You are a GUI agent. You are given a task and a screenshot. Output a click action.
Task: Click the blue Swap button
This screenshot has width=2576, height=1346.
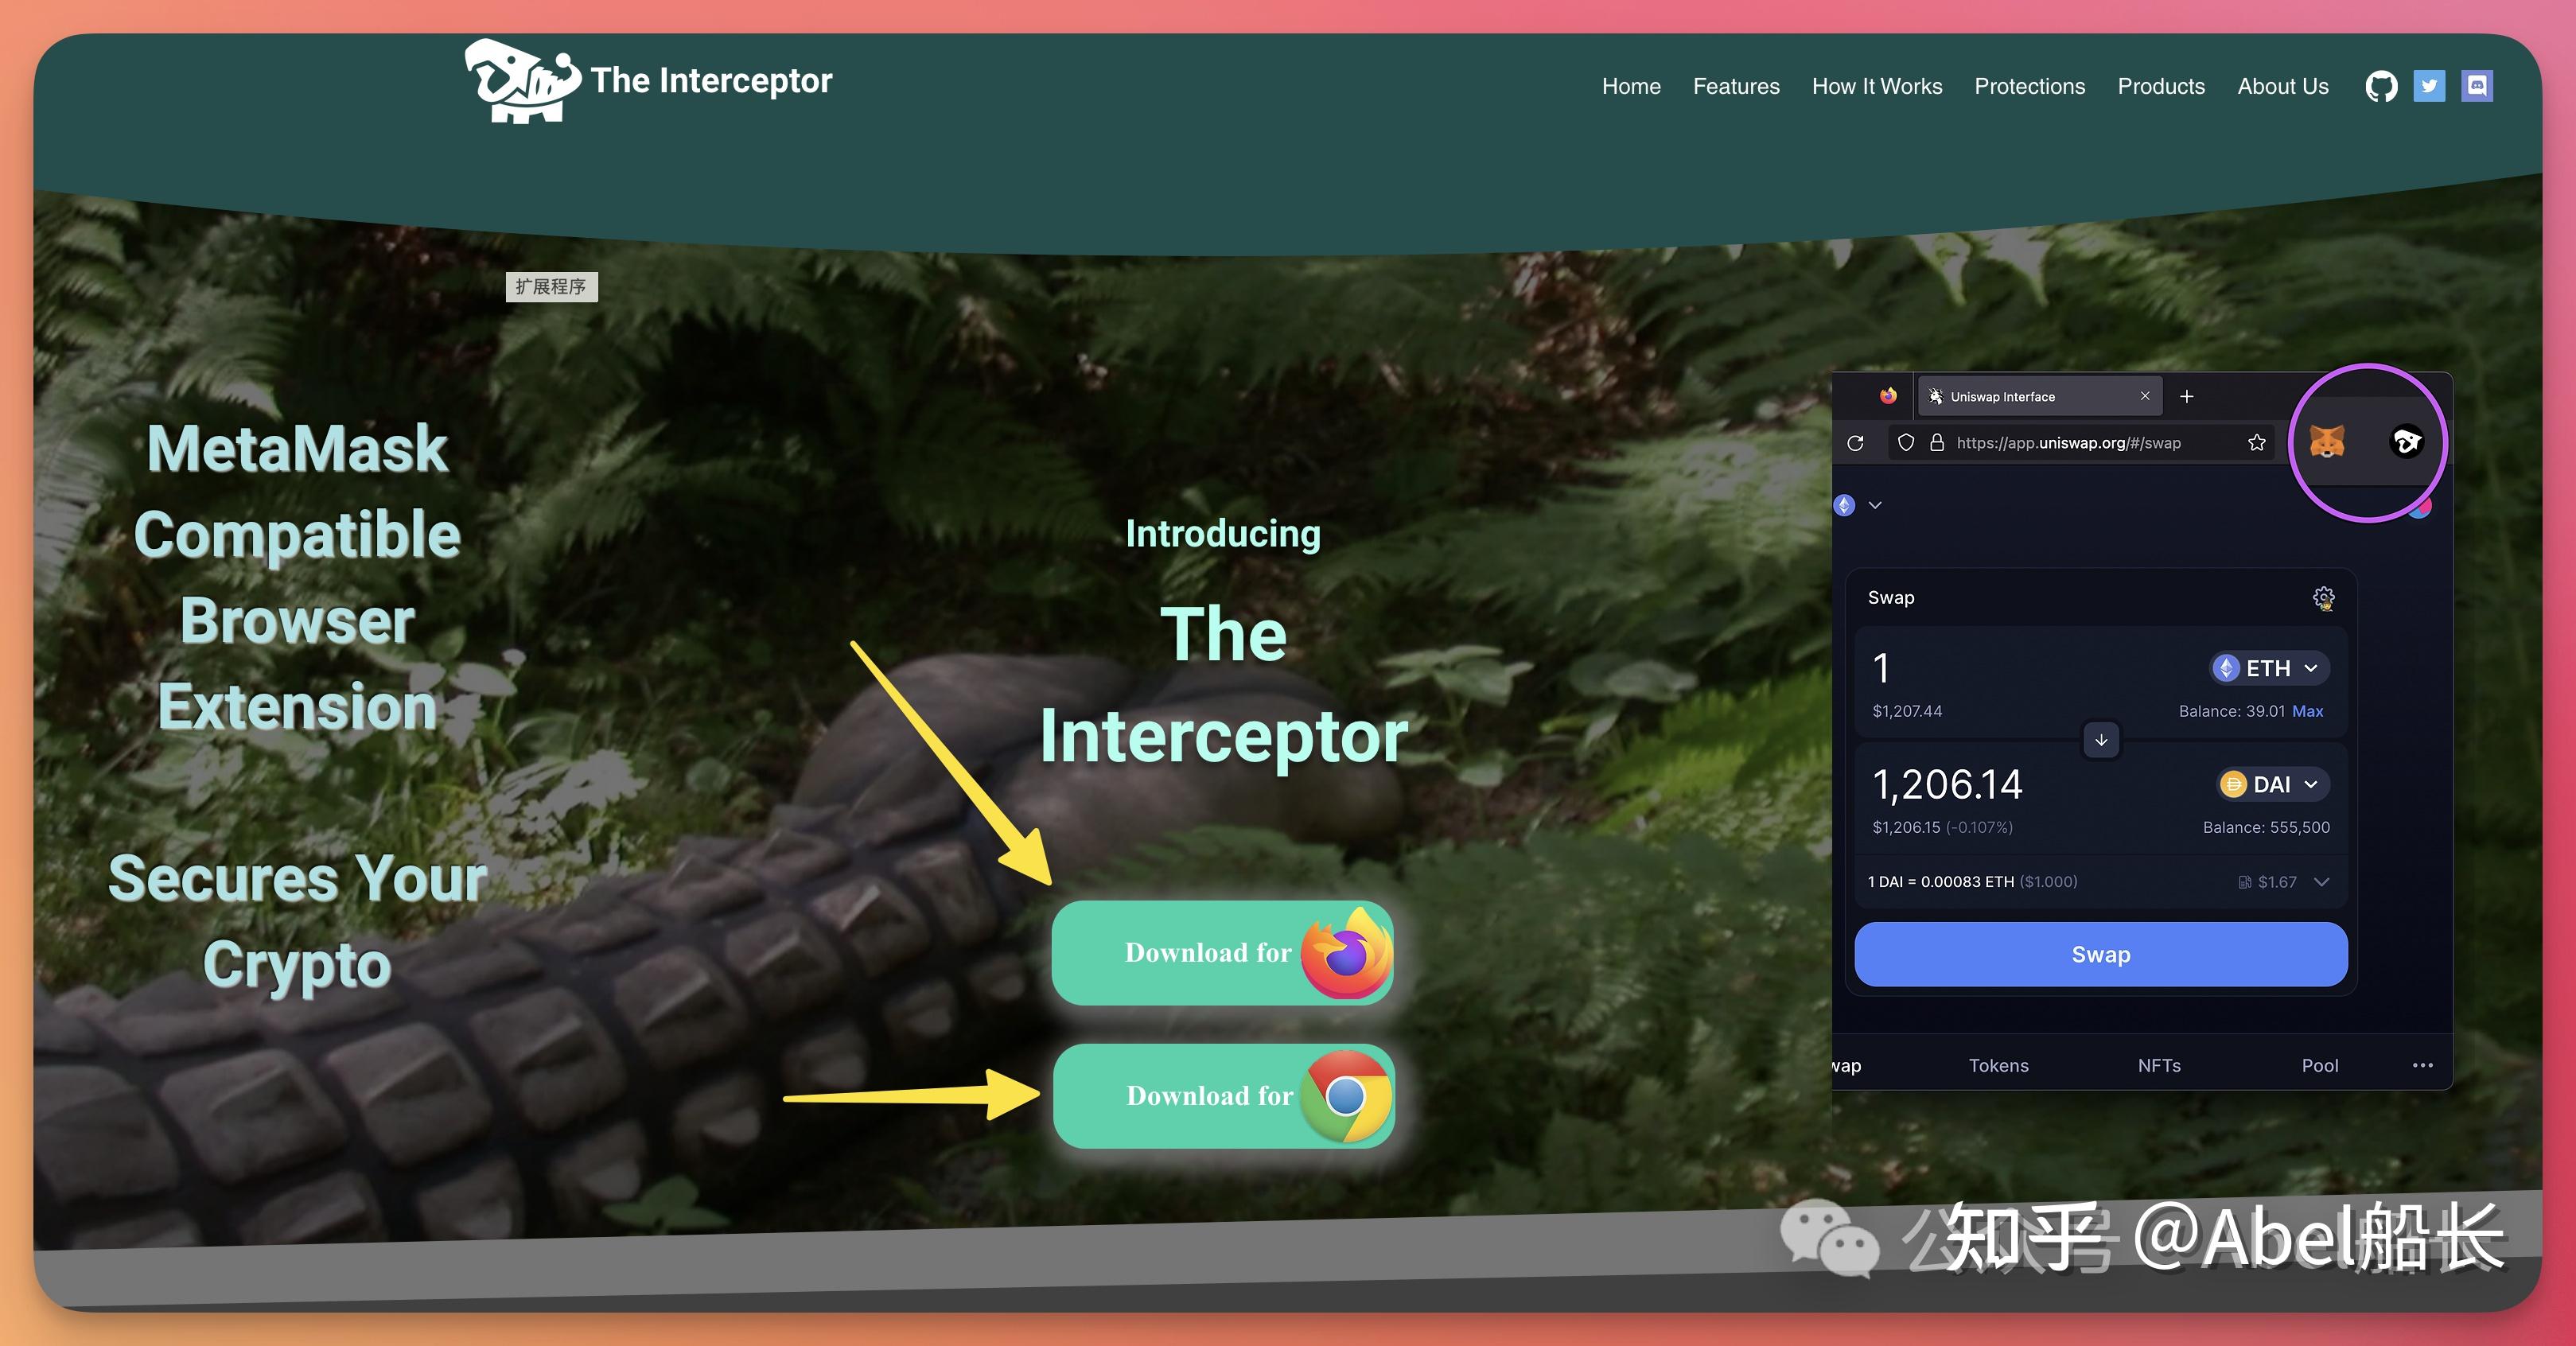(2100, 954)
